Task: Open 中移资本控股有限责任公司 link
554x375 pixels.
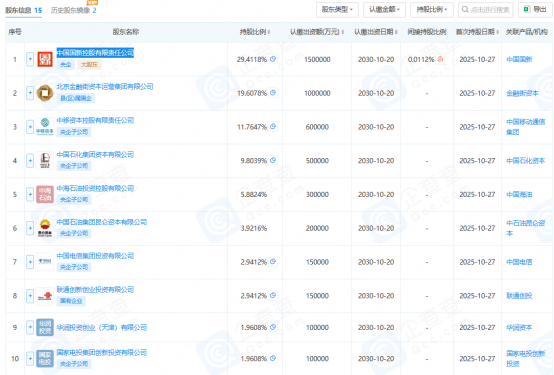Action: coord(95,120)
